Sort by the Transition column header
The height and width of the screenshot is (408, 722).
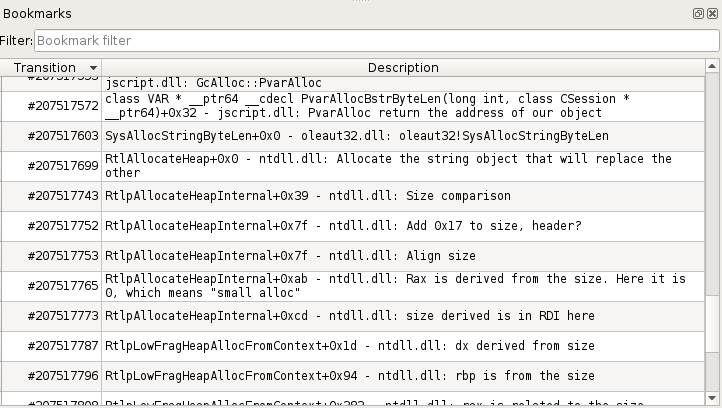tap(51, 68)
